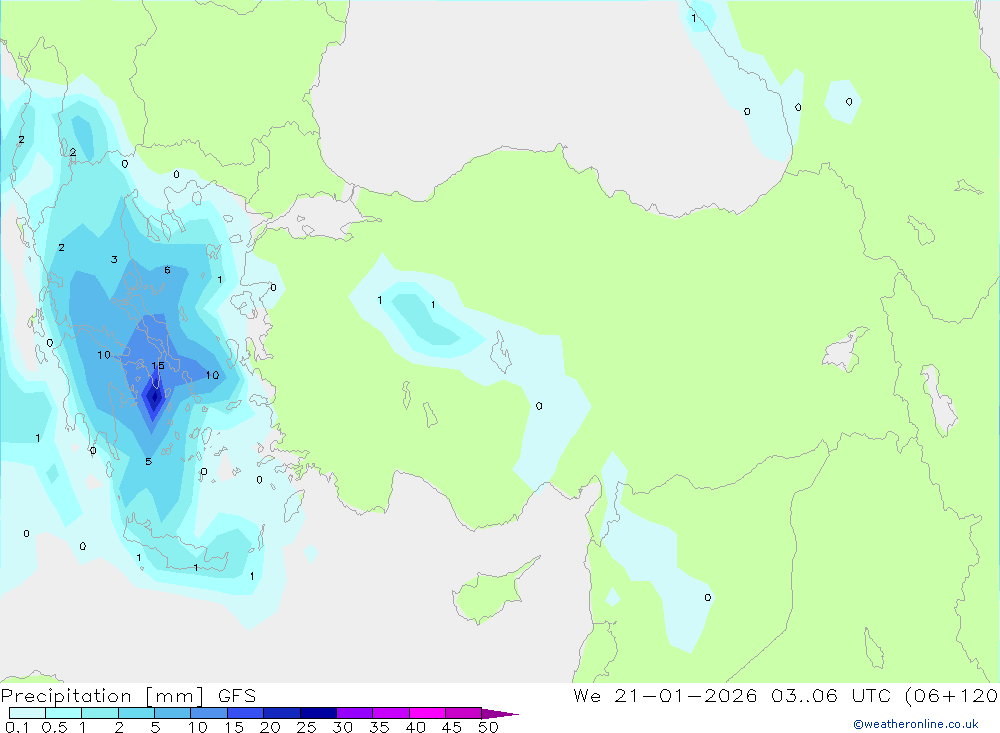The height and width of the screenshot is (733, 1000).
Task: Select the 25–30 mm navy legend segment
Action: [x=318, y=713]
